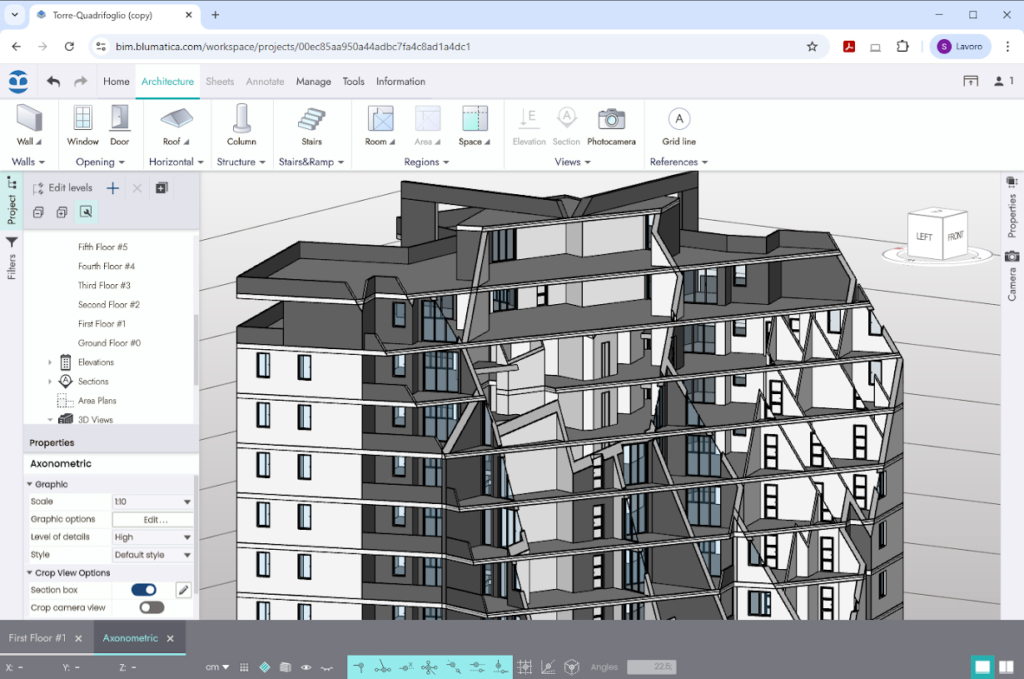Open the Scale dropdown in Properties
The image size is (1024, 679).
(x=151, y=501)
